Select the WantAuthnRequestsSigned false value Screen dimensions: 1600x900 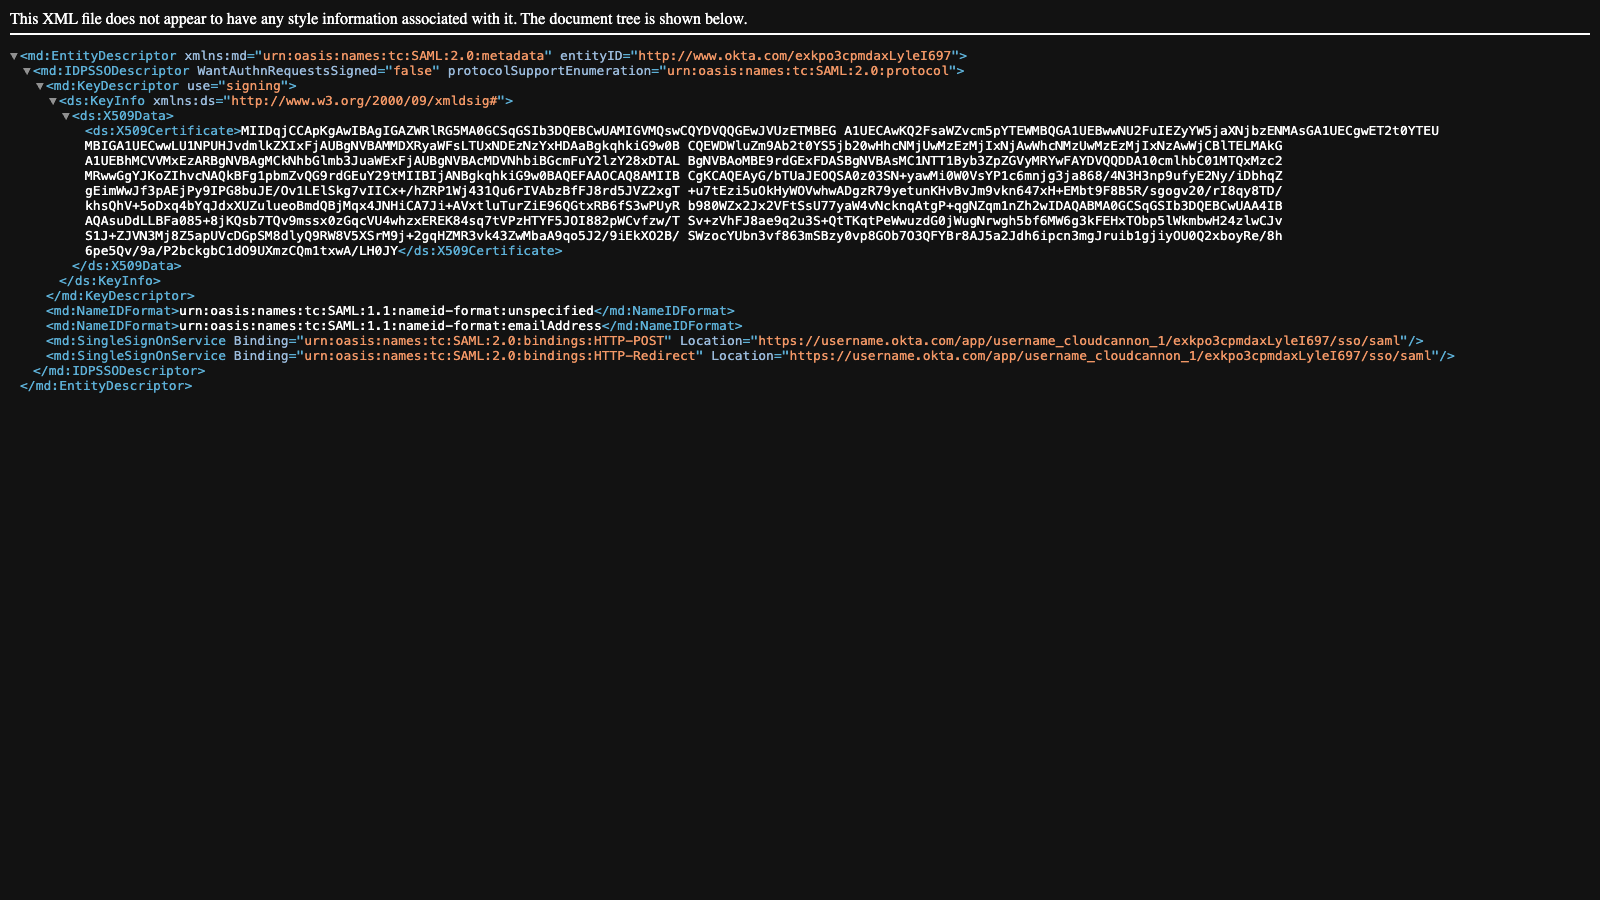[x=418, y=71]
